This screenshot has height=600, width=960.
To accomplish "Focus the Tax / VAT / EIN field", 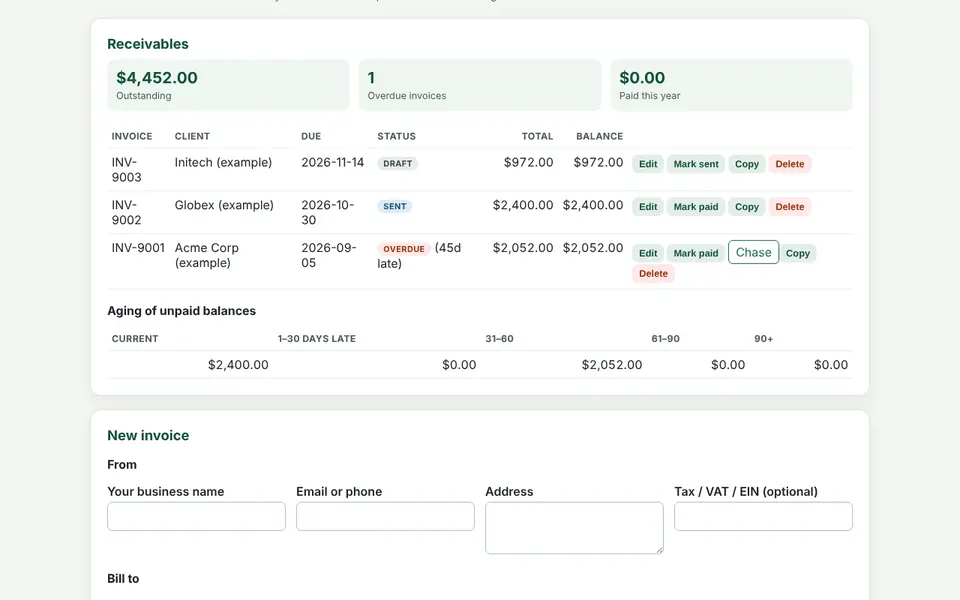I will pos(763,516).
